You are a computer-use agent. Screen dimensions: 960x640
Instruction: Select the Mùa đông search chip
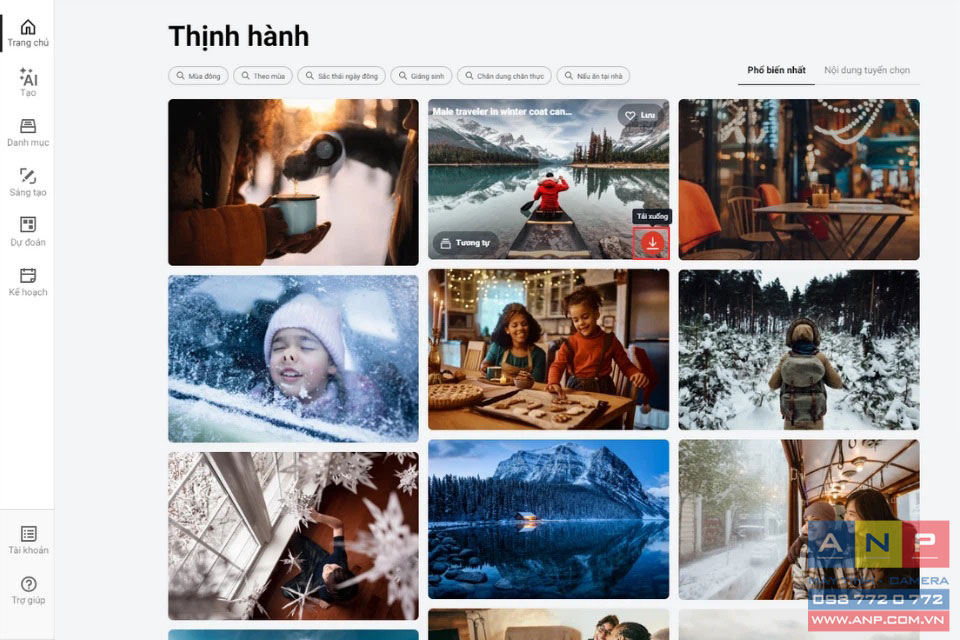(198, 76)
